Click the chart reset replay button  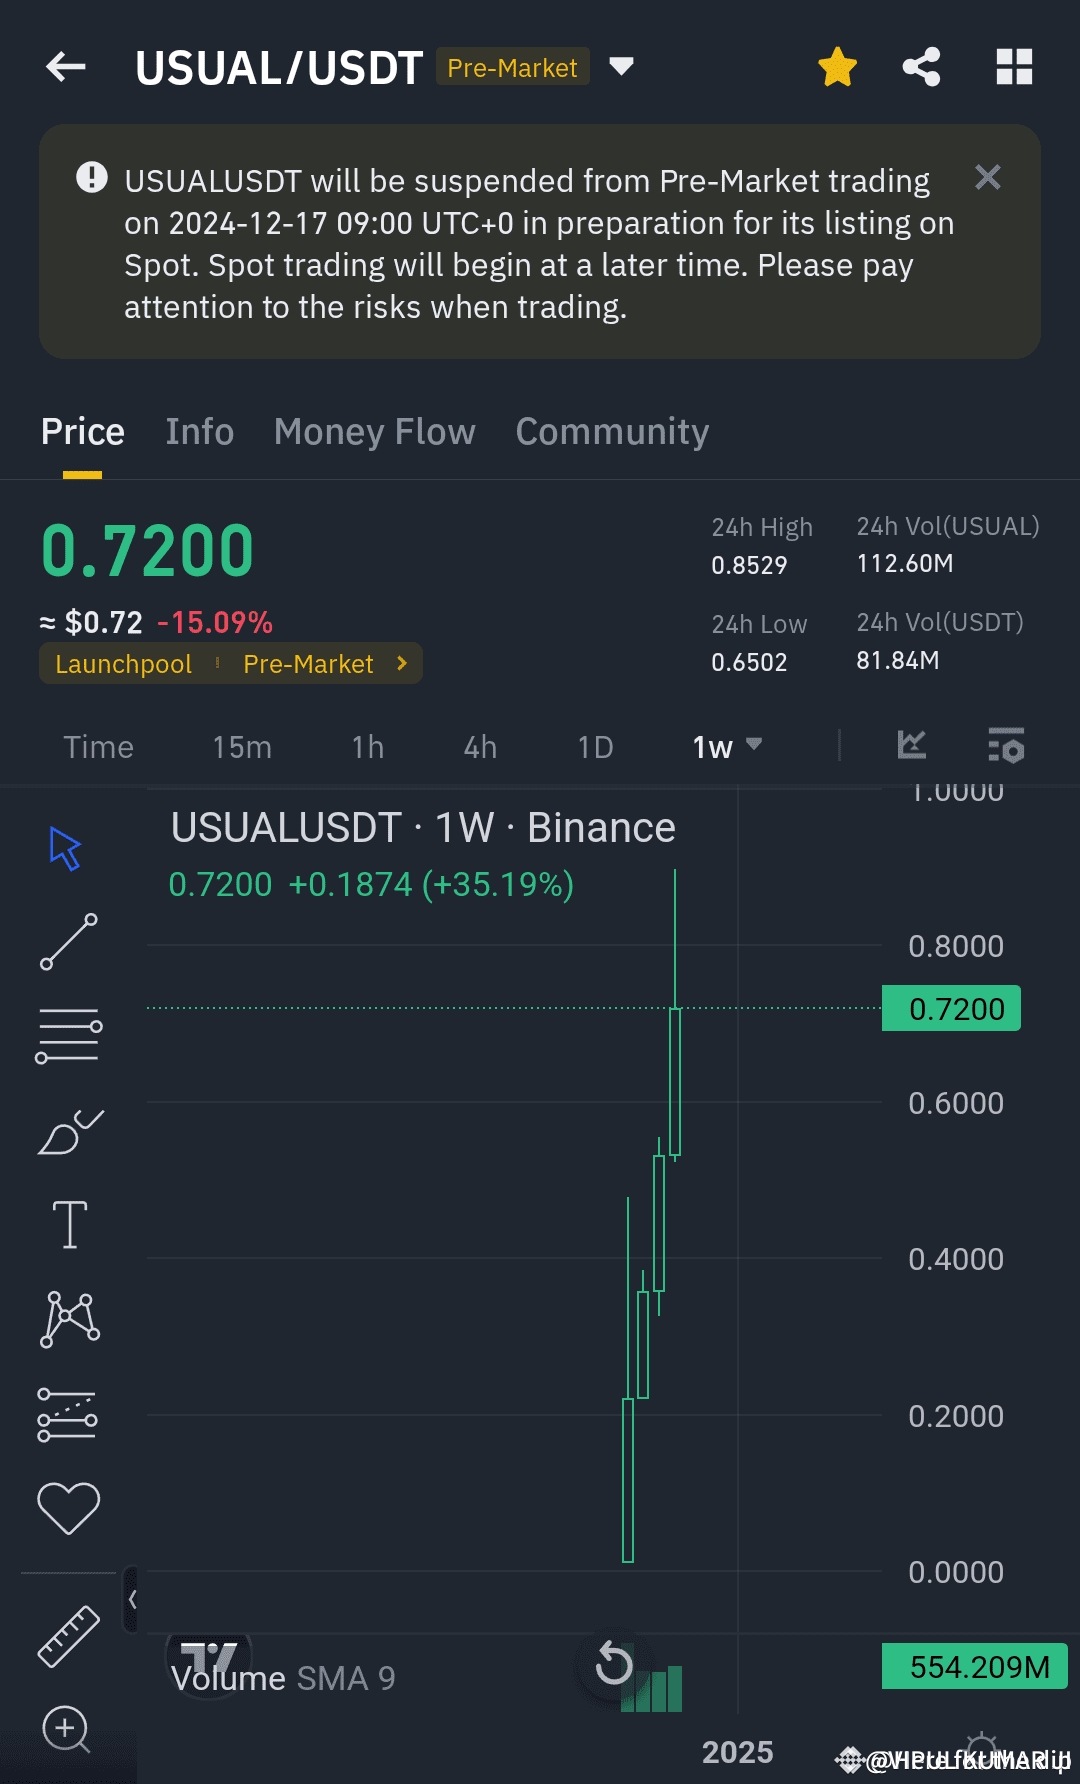pyautogui.click(x=613, y=1665)
